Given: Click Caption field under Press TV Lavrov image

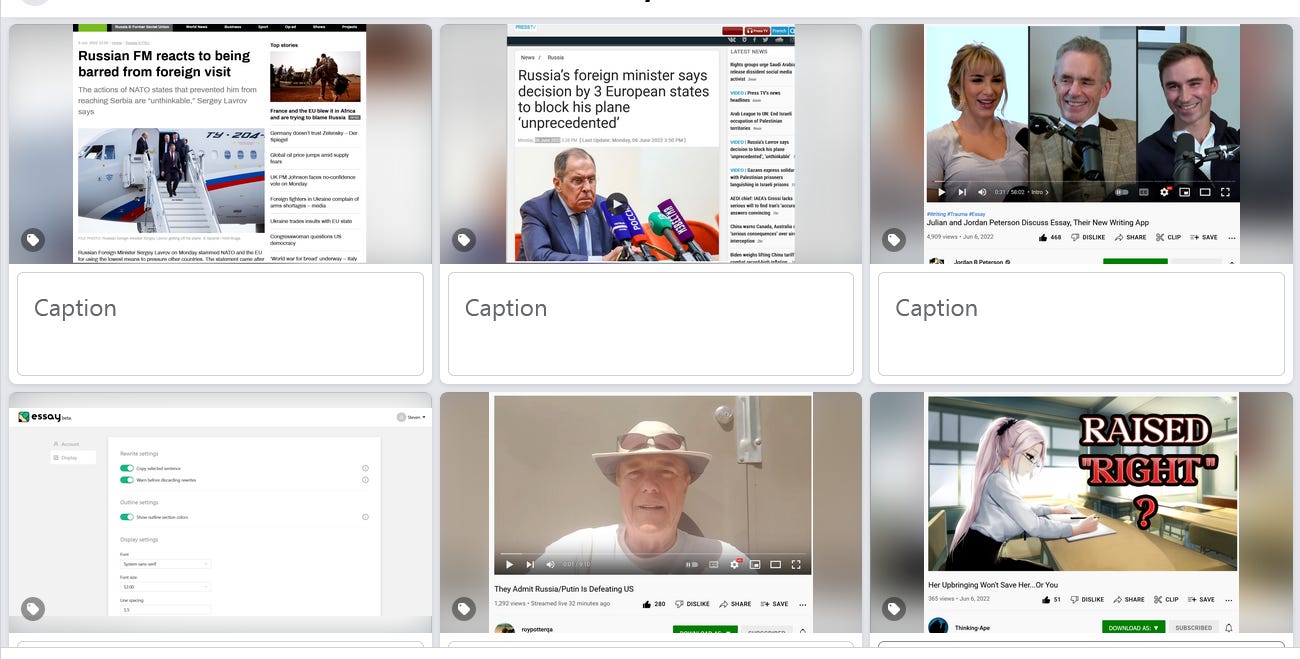Looking at the screenshot, I should (x=650, y=324).
